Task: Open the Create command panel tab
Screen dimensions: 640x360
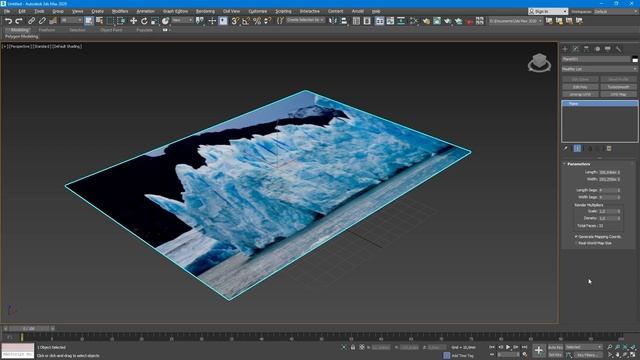Action: coord(565,49)
